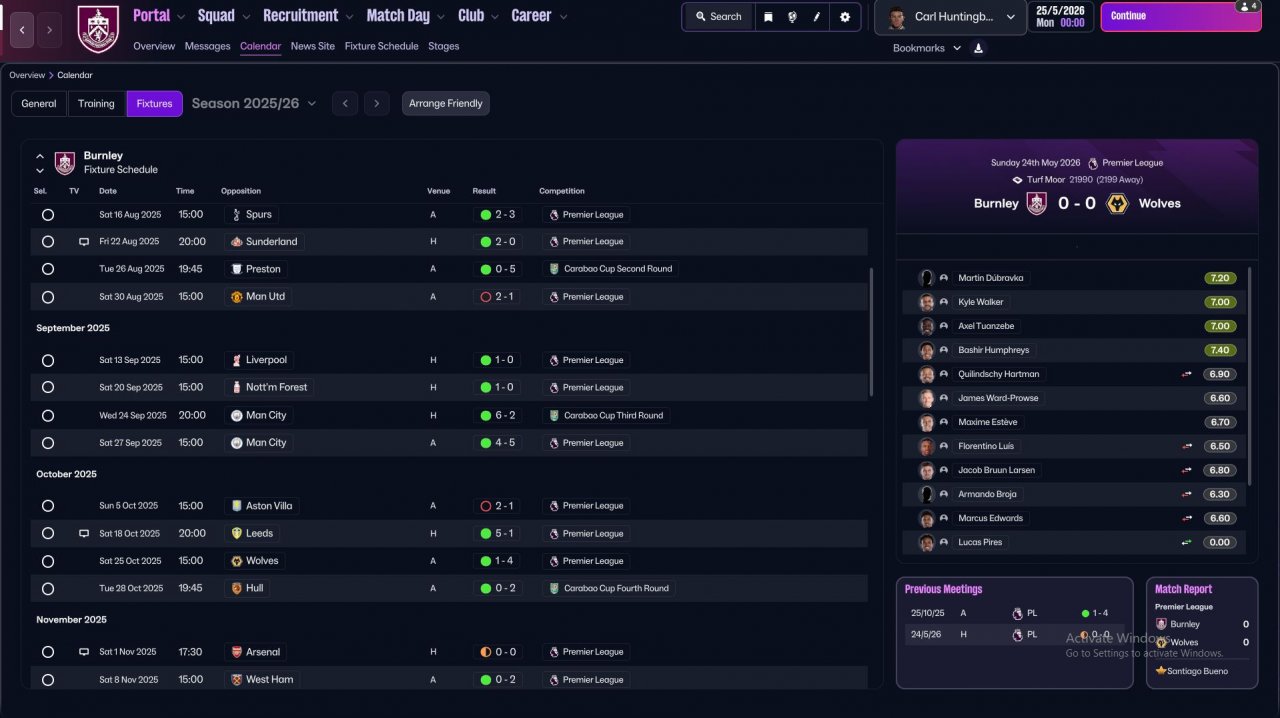This screenshot has width=1280, height=718.
Task: Click TV icon on the Arsenal row
Action: [x=84, y=652]
